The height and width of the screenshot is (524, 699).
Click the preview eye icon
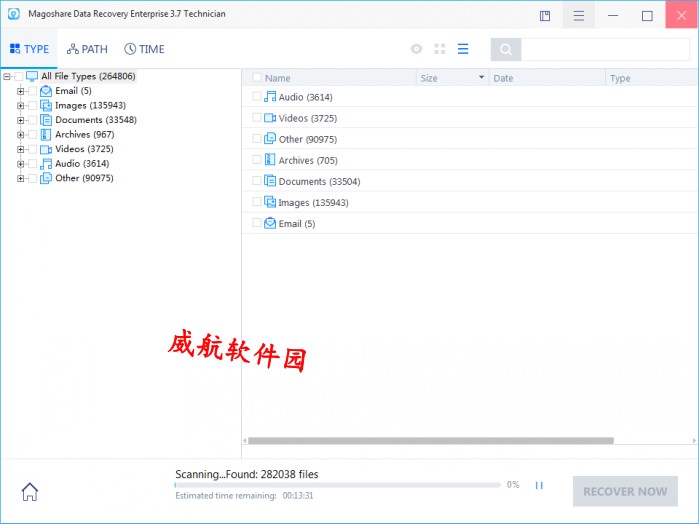click(x=416, y=49)
